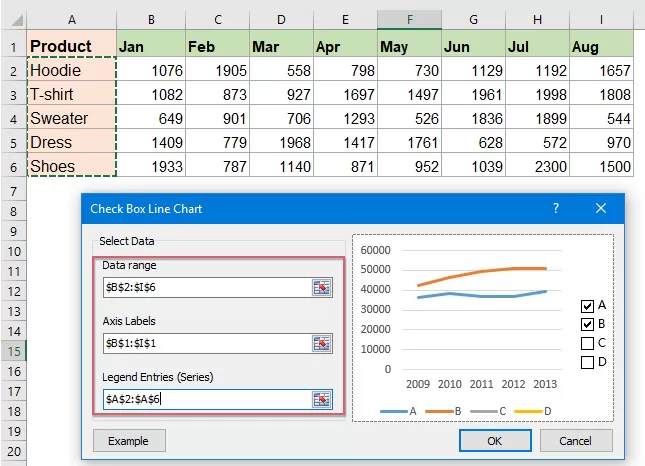The height and width of the screenshot is (466, 645).
Task: Select column B header
Action: 151,20
